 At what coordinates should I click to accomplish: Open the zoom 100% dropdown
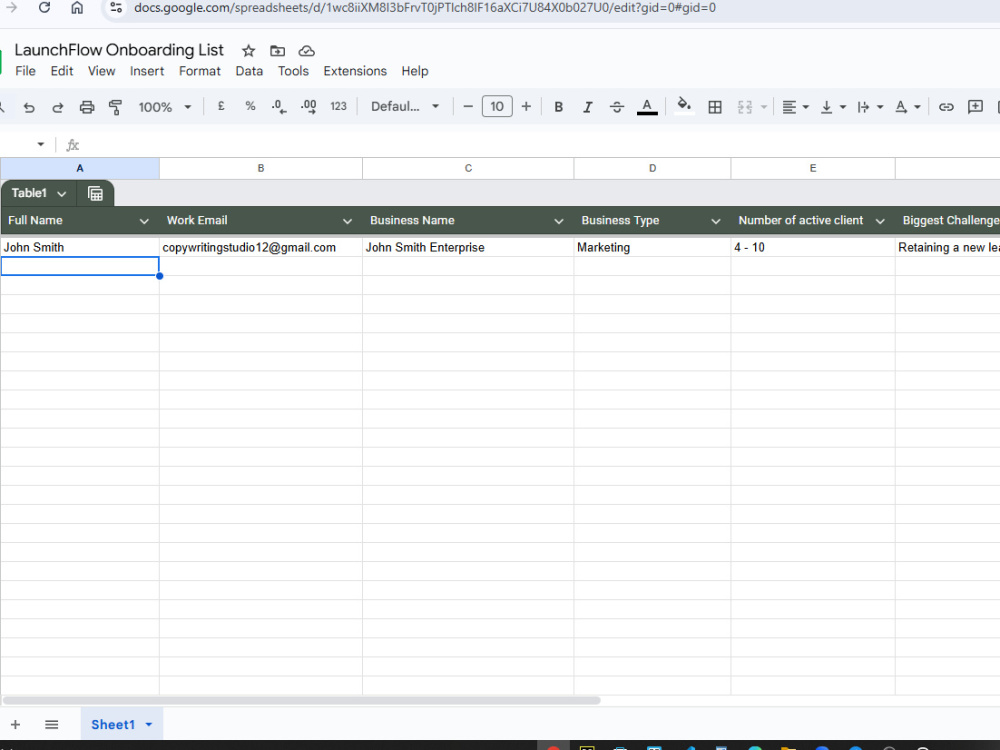(165, 107)
